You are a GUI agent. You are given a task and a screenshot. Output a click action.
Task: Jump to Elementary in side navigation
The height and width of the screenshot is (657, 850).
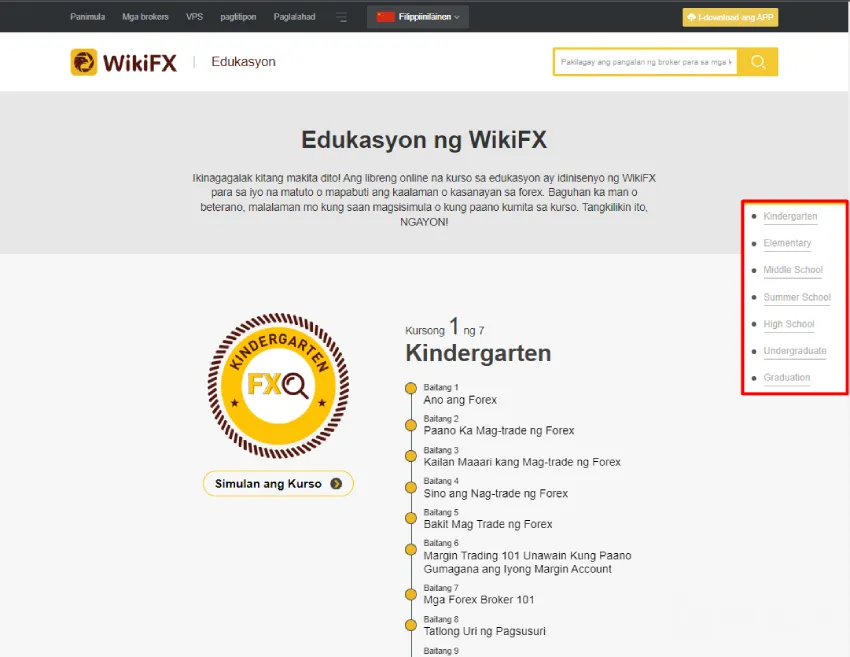click(x=787, y=243)
